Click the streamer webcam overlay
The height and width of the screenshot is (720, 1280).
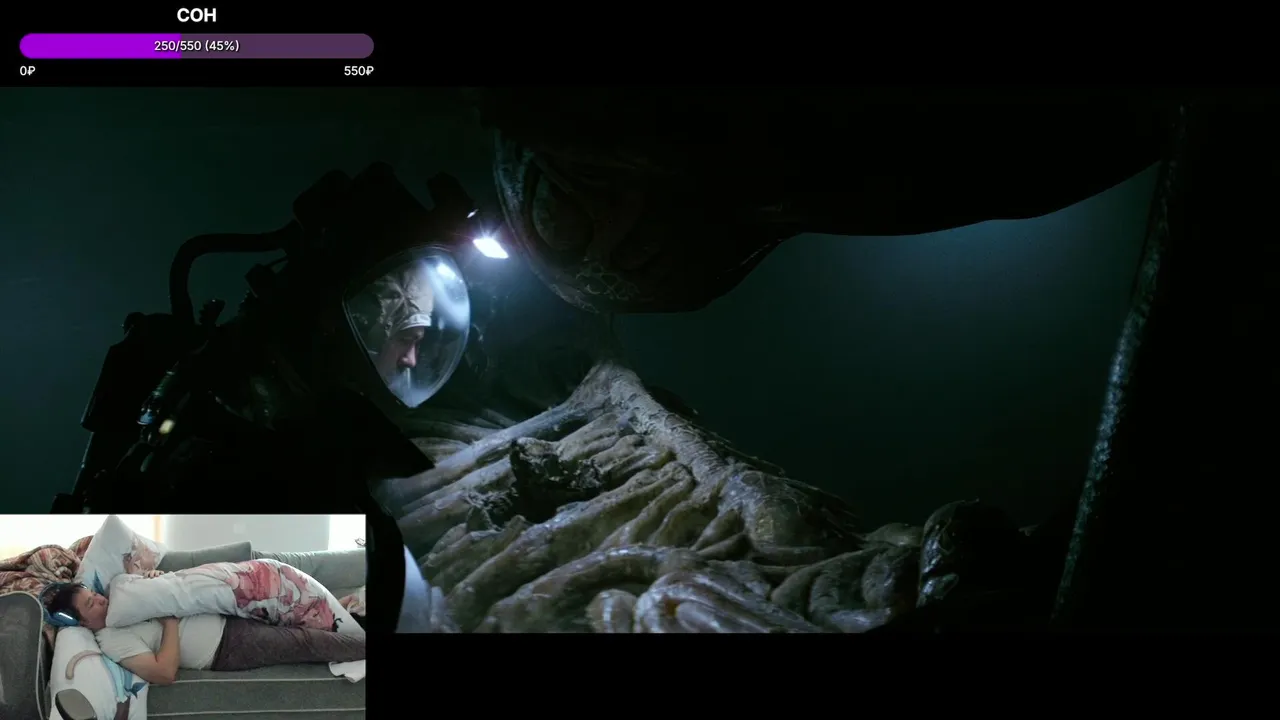click(x=182, y=617)
